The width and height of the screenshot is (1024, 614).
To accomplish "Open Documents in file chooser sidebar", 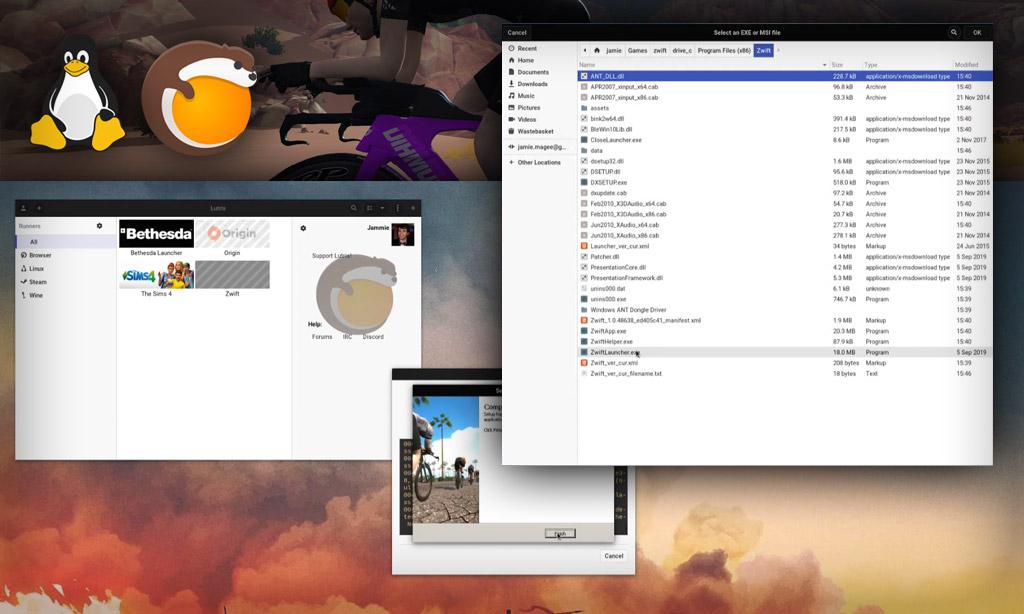I will pyautogui.click(x=533, y=72).
